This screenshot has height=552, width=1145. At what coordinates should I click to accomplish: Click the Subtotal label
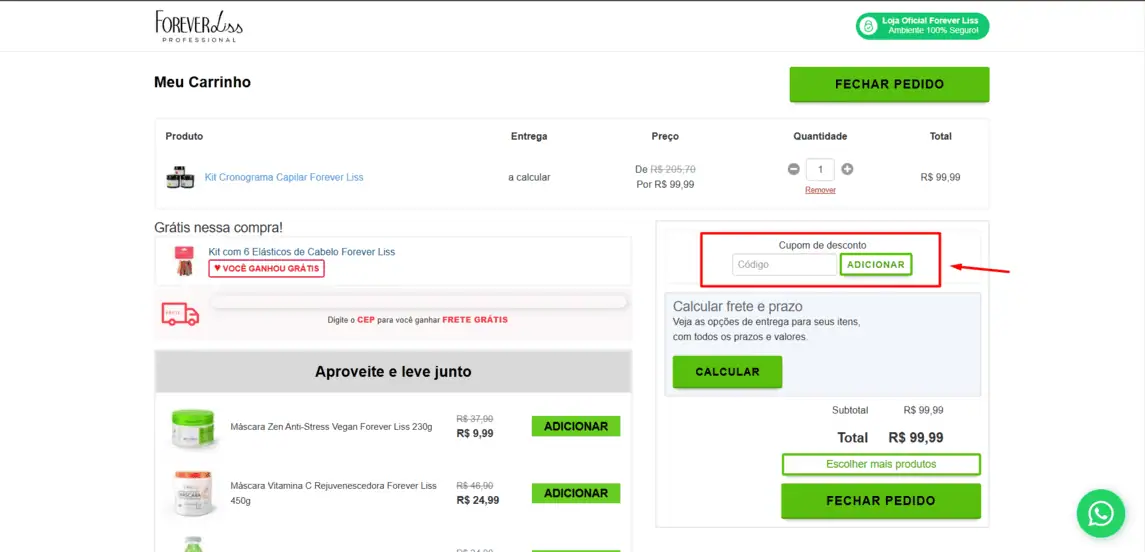pyautogui.click(x=850, y=410)
